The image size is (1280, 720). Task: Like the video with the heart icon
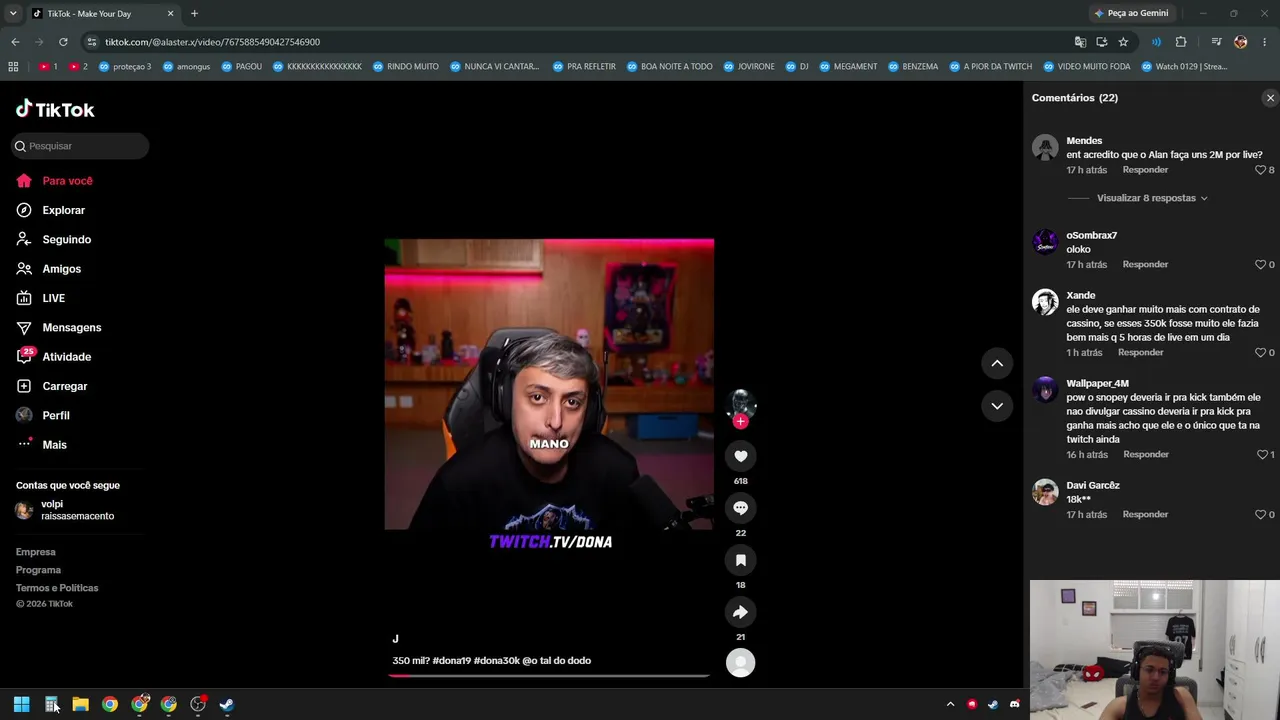740,456
